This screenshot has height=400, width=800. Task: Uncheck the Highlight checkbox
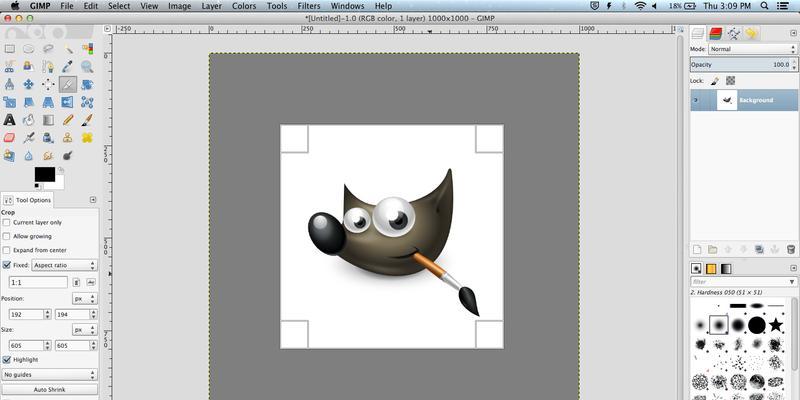coord(7,360)
